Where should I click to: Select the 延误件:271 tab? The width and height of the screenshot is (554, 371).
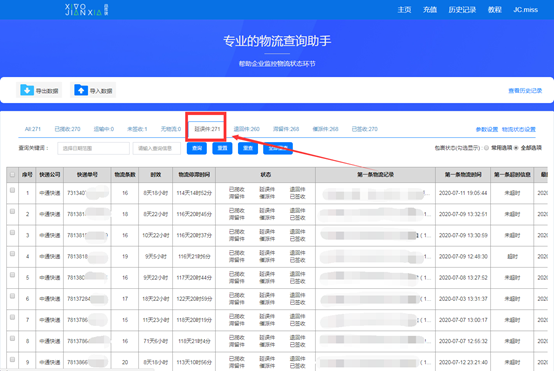click(207, 129)
